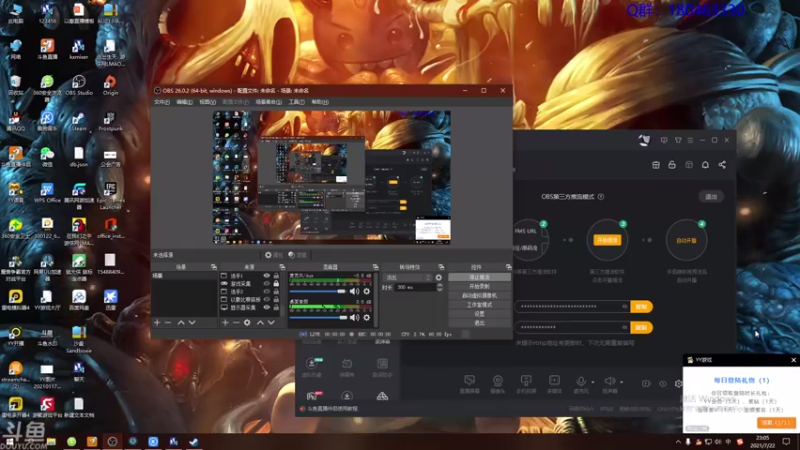Click camera icon in Douyu bottom toolbar
This screenshot has height=450, width=800.
(x=497, y=381)
